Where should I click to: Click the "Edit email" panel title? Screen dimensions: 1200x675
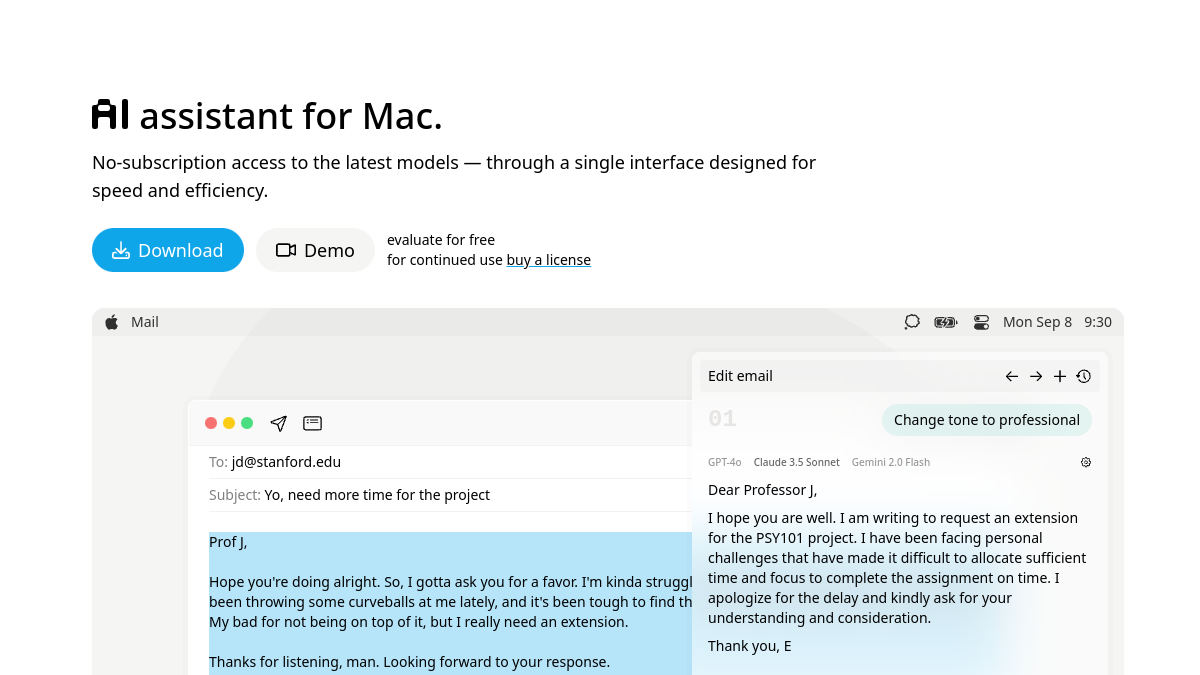click(740, 376)
